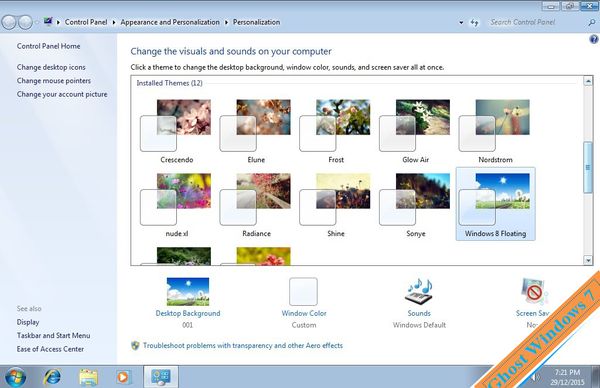Open Windows Media Player in taskbar
Screen dimensions: 600x388
pos(123,377)
